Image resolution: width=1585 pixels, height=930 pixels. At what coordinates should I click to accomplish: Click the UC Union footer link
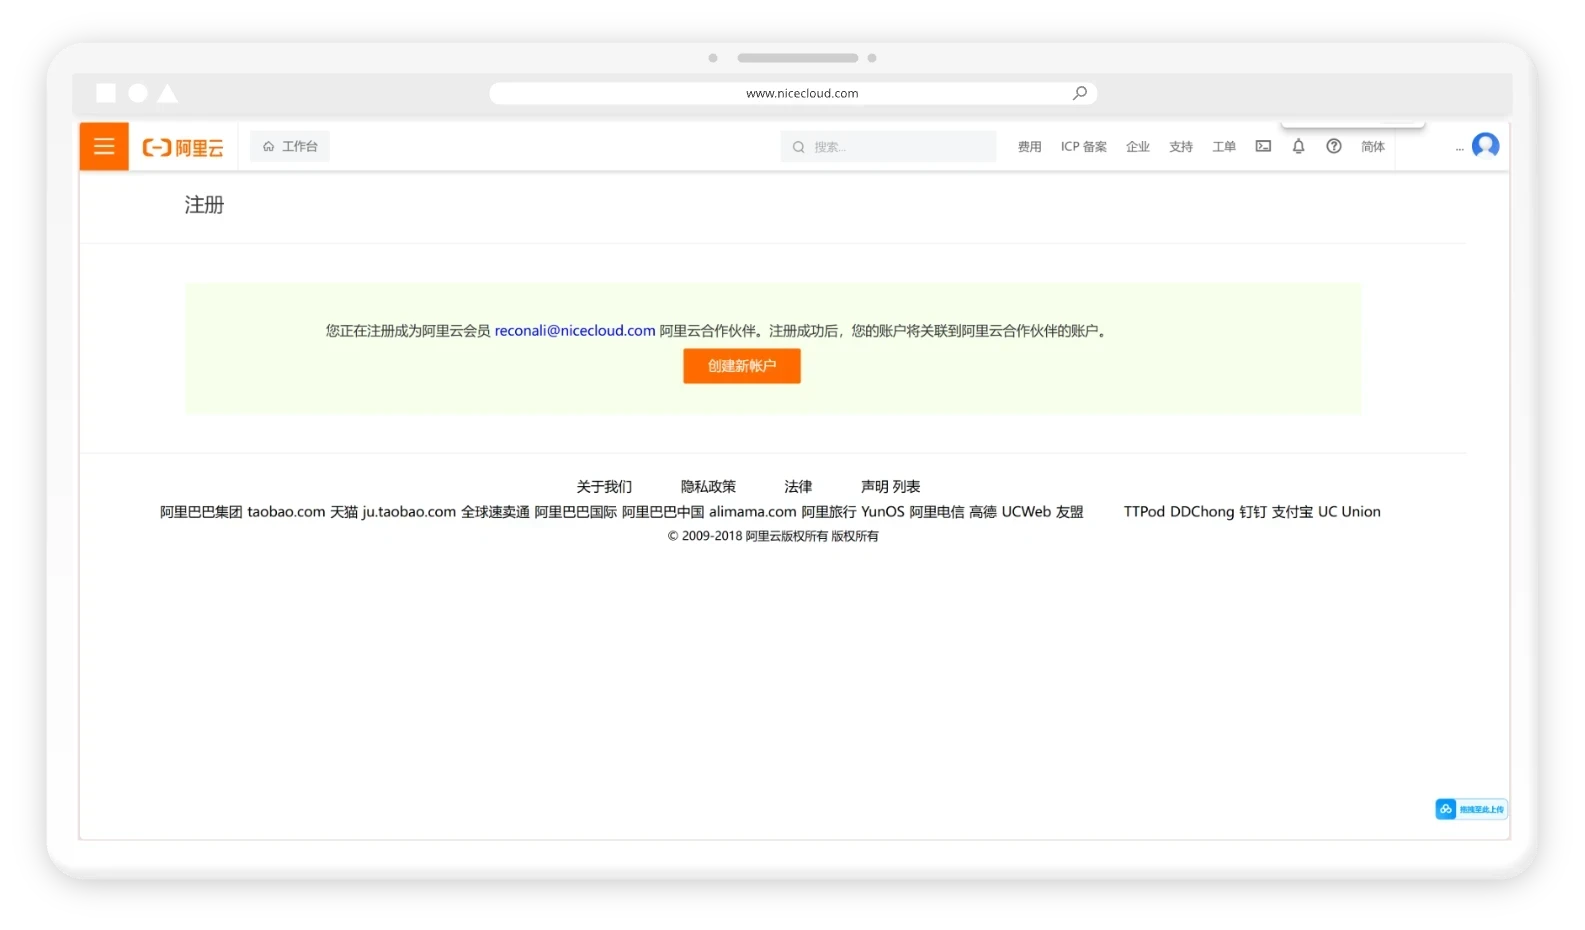[1349, 512]
